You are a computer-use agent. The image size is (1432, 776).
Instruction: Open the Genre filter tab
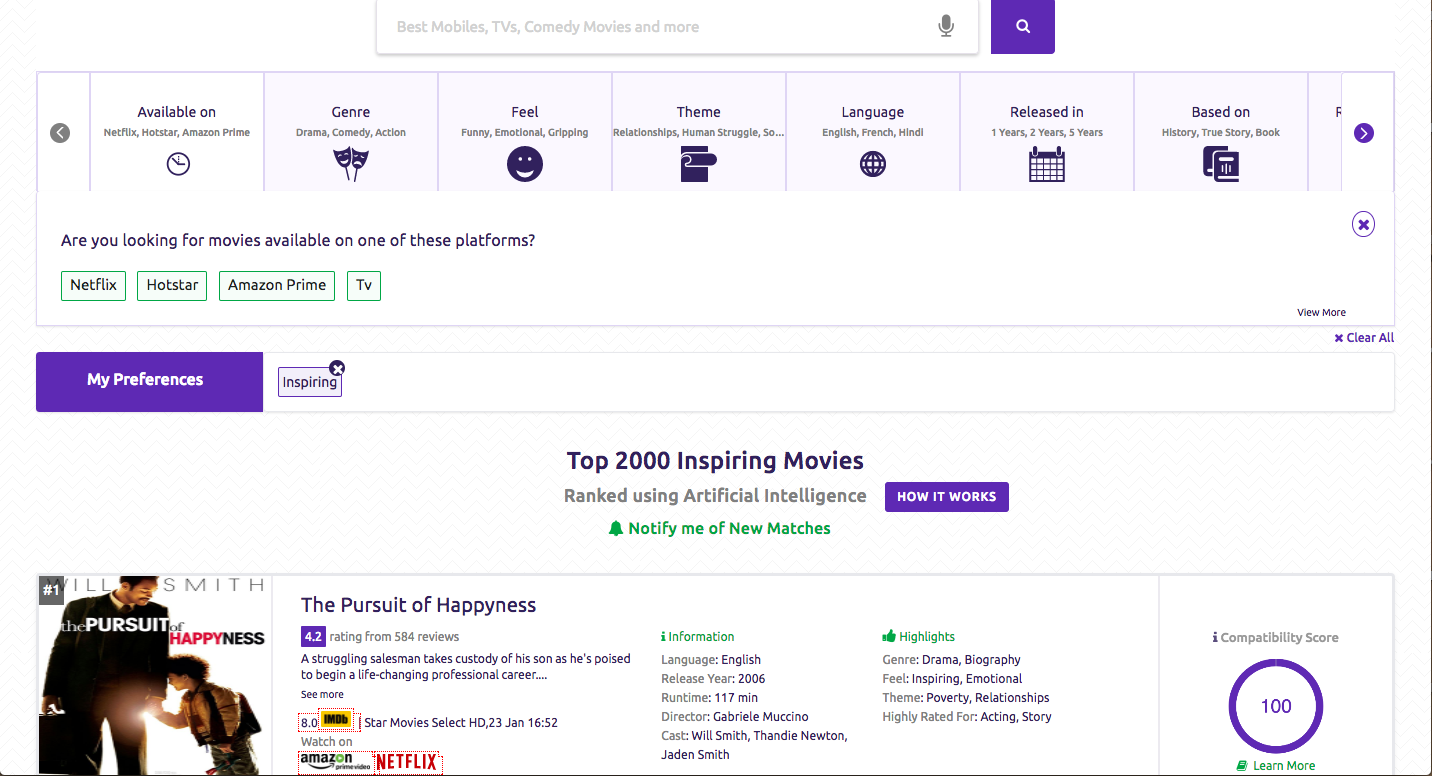coord(351,131)
